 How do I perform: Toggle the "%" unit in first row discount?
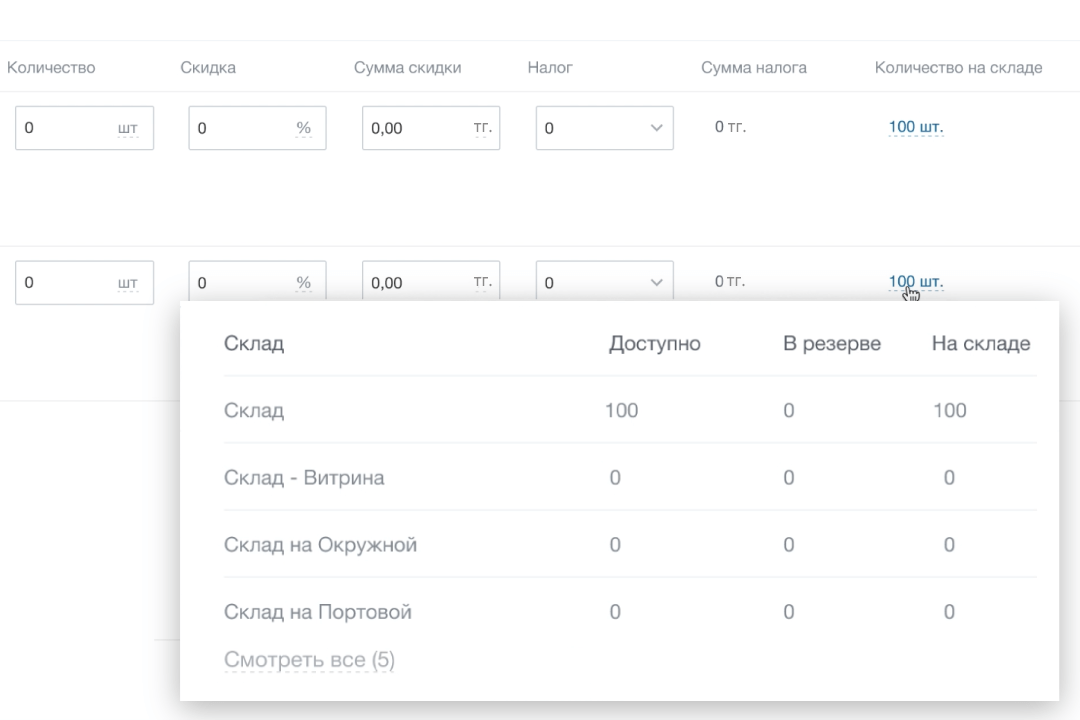pyautogui.click(x=303, y=129)
